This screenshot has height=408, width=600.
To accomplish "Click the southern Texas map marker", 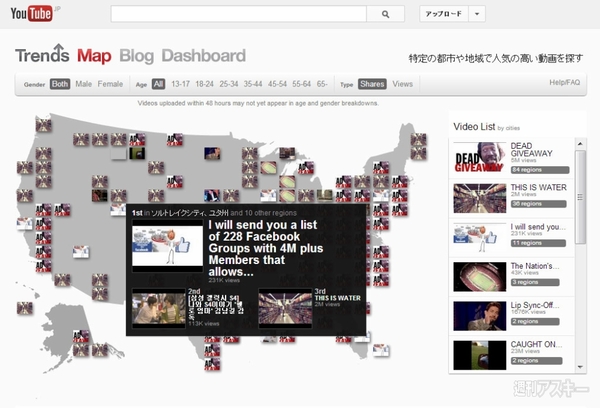I will pyautogui.click(x=212, y=364).
